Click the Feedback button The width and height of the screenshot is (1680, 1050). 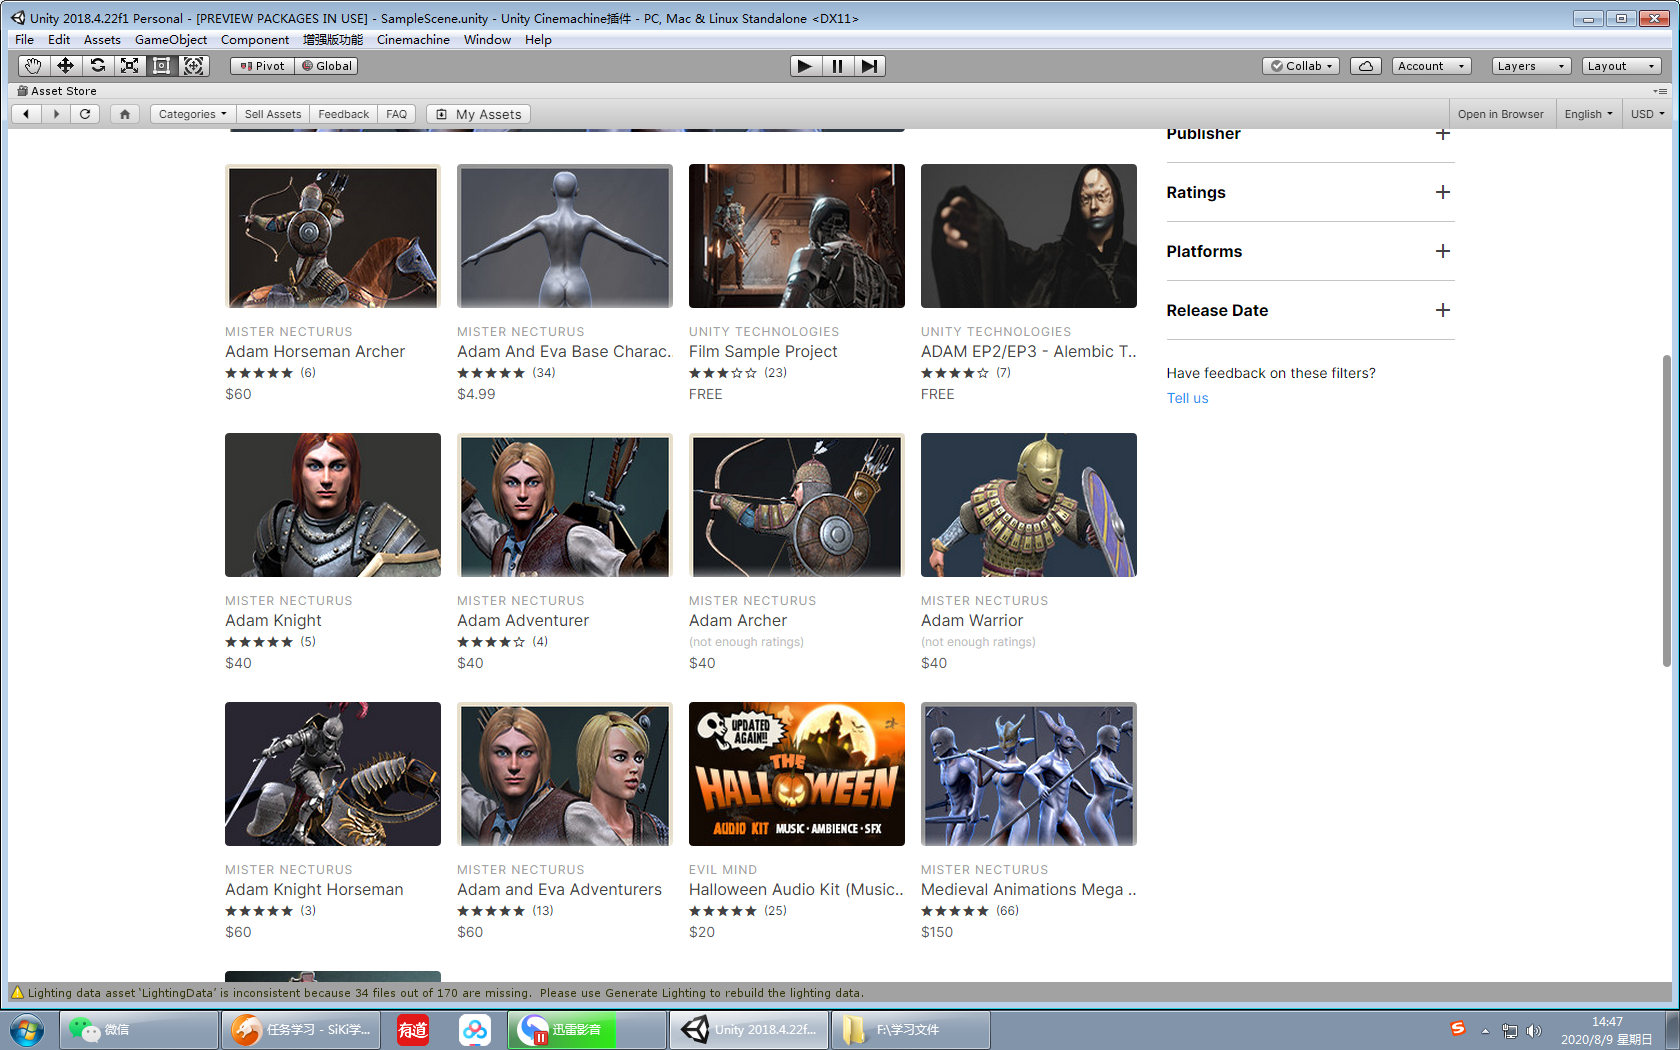(x=343, y=114)
